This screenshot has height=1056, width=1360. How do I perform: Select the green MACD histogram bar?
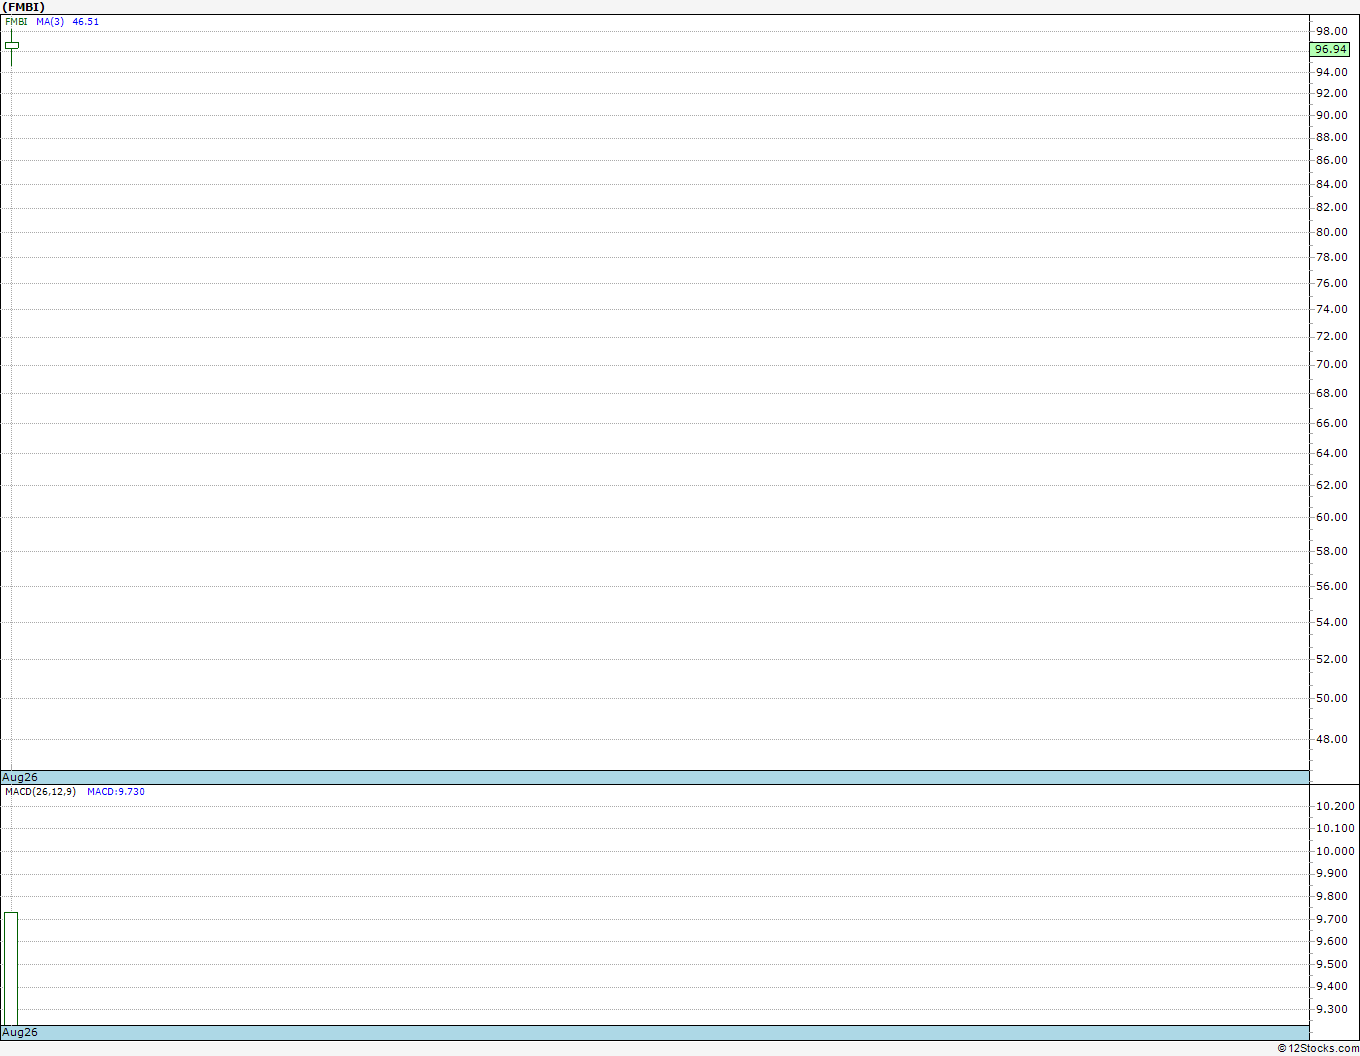(x=11, y=969)
